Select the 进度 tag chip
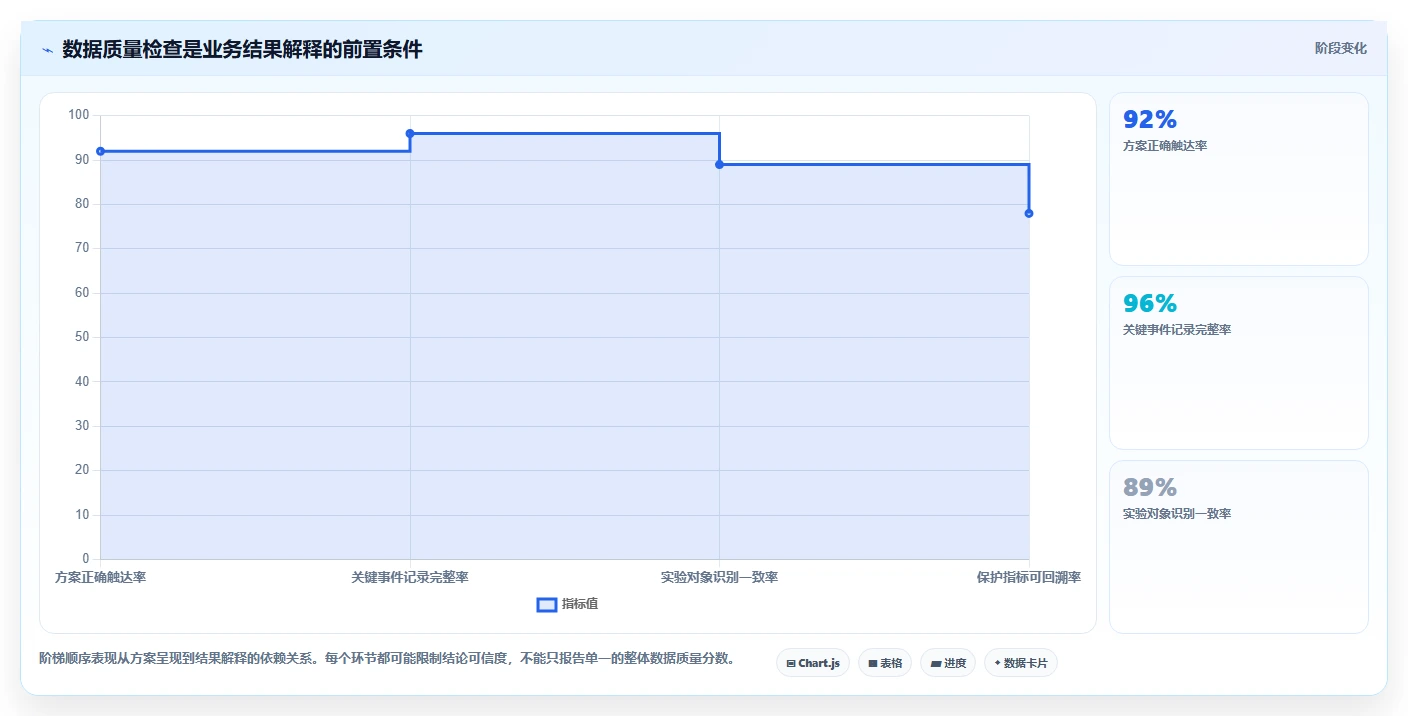The width and height of the screenshot is (1408, 716). coord(947,663)
